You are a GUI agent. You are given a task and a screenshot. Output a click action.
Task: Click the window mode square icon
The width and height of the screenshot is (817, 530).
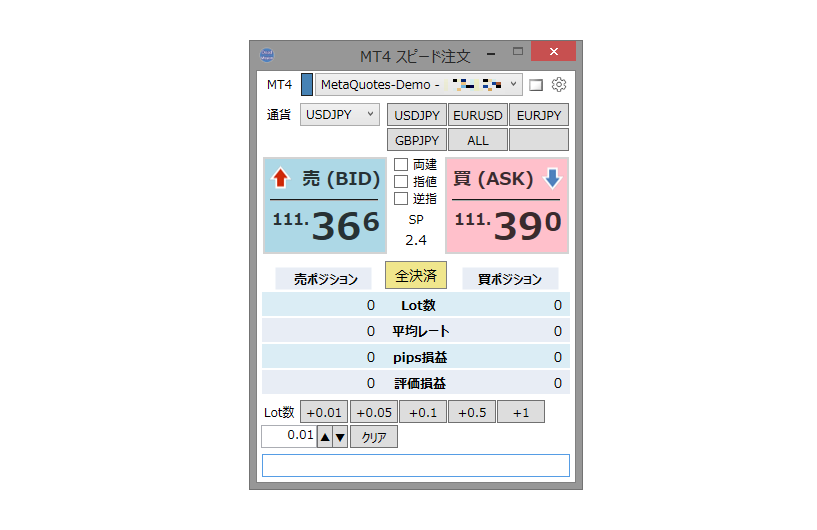[x=536, y=85]
